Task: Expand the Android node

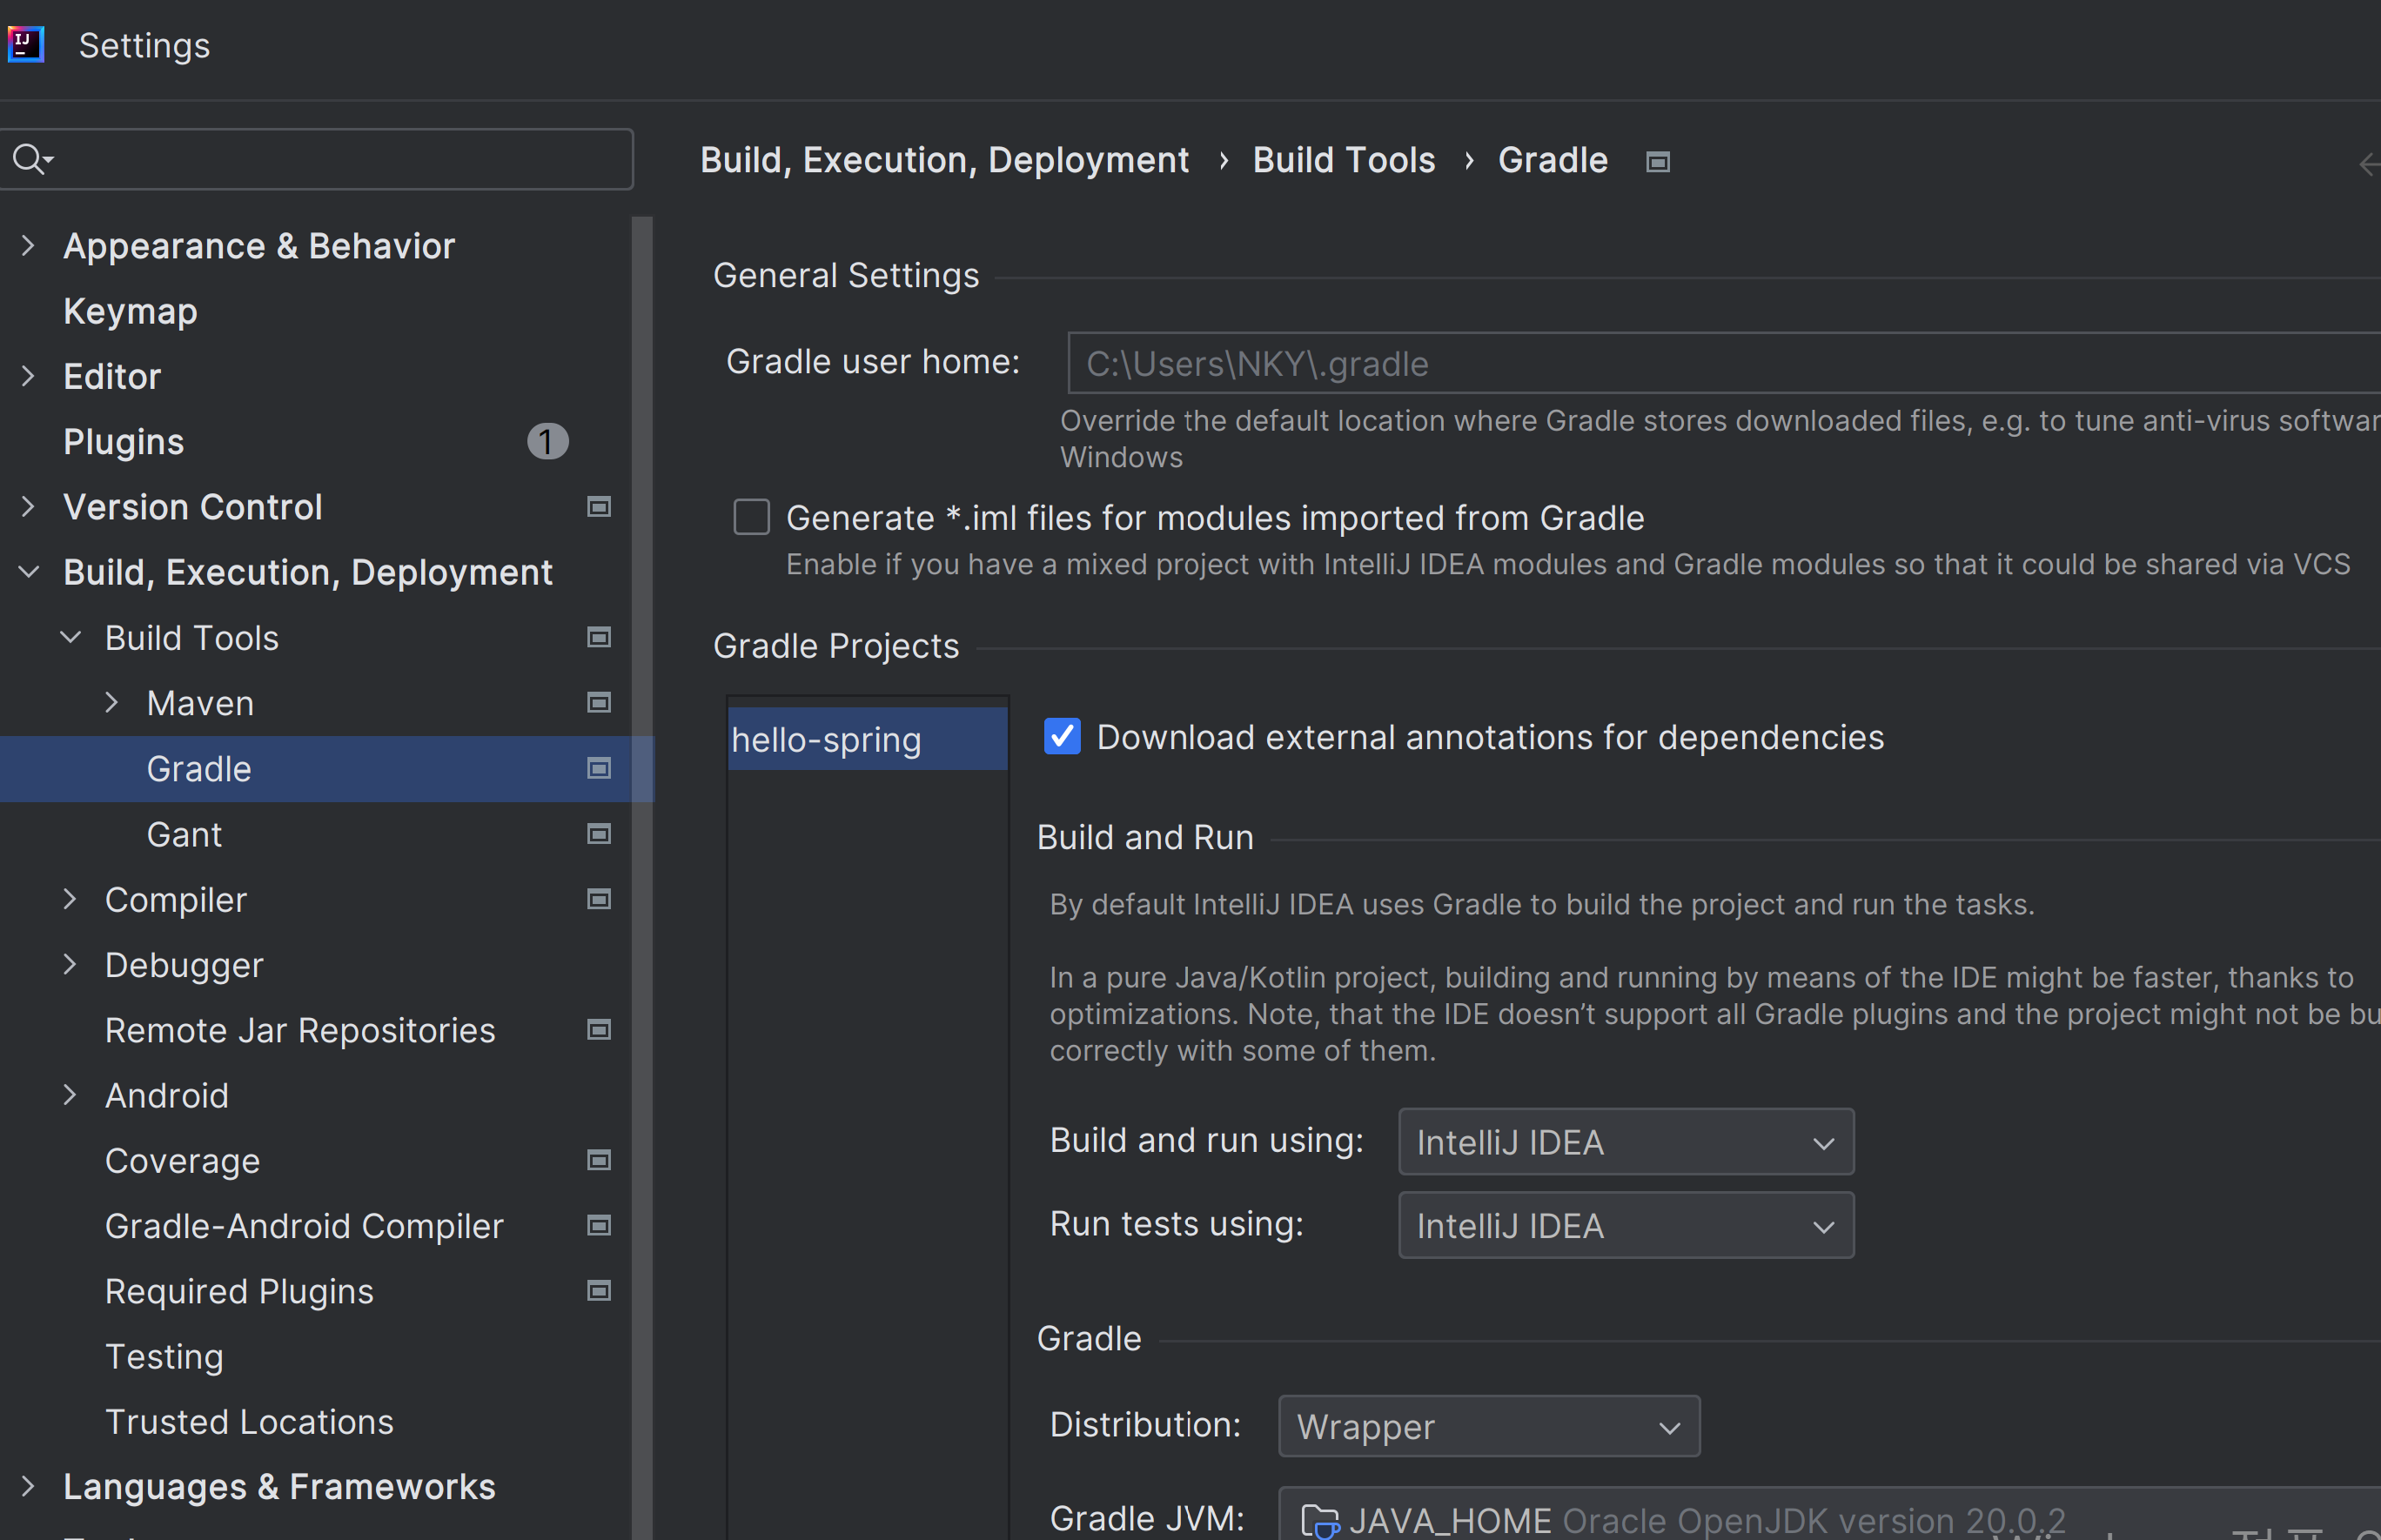Action: pos(70,1095)
